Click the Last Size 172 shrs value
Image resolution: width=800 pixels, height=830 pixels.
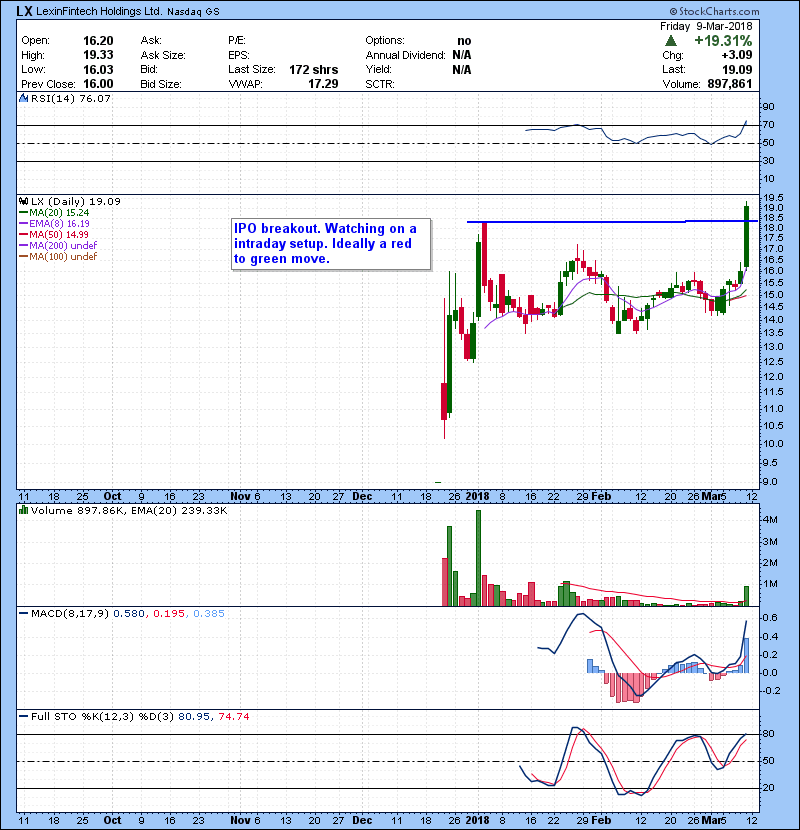[313, 69]
